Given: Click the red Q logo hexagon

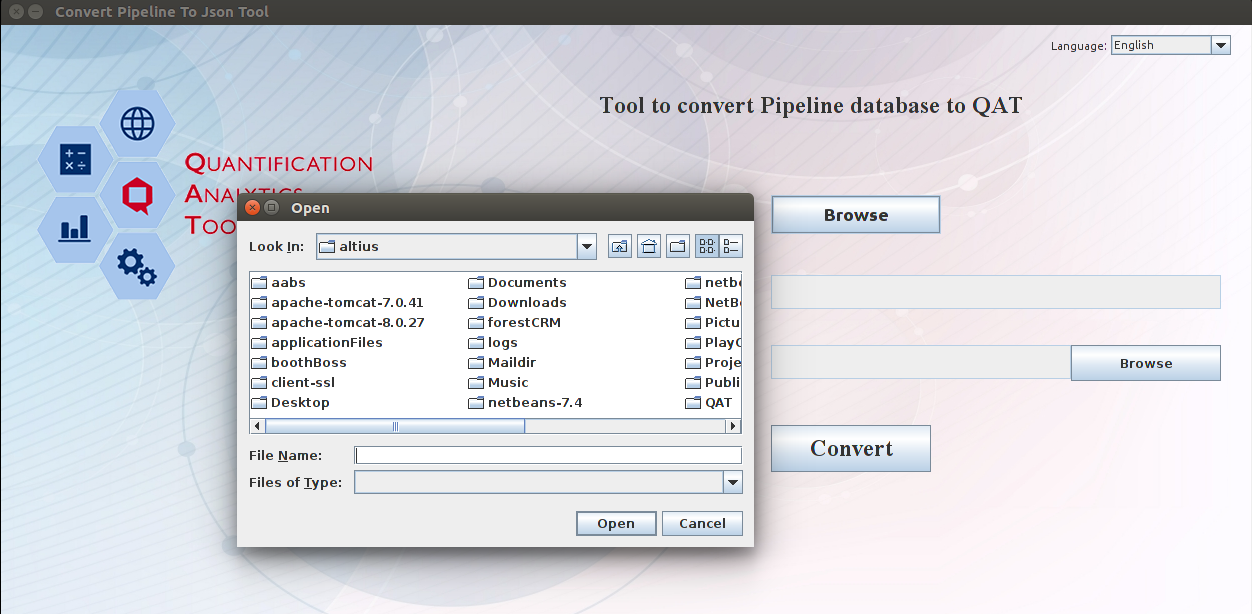Looking at the screenshot, I should 137,195.
